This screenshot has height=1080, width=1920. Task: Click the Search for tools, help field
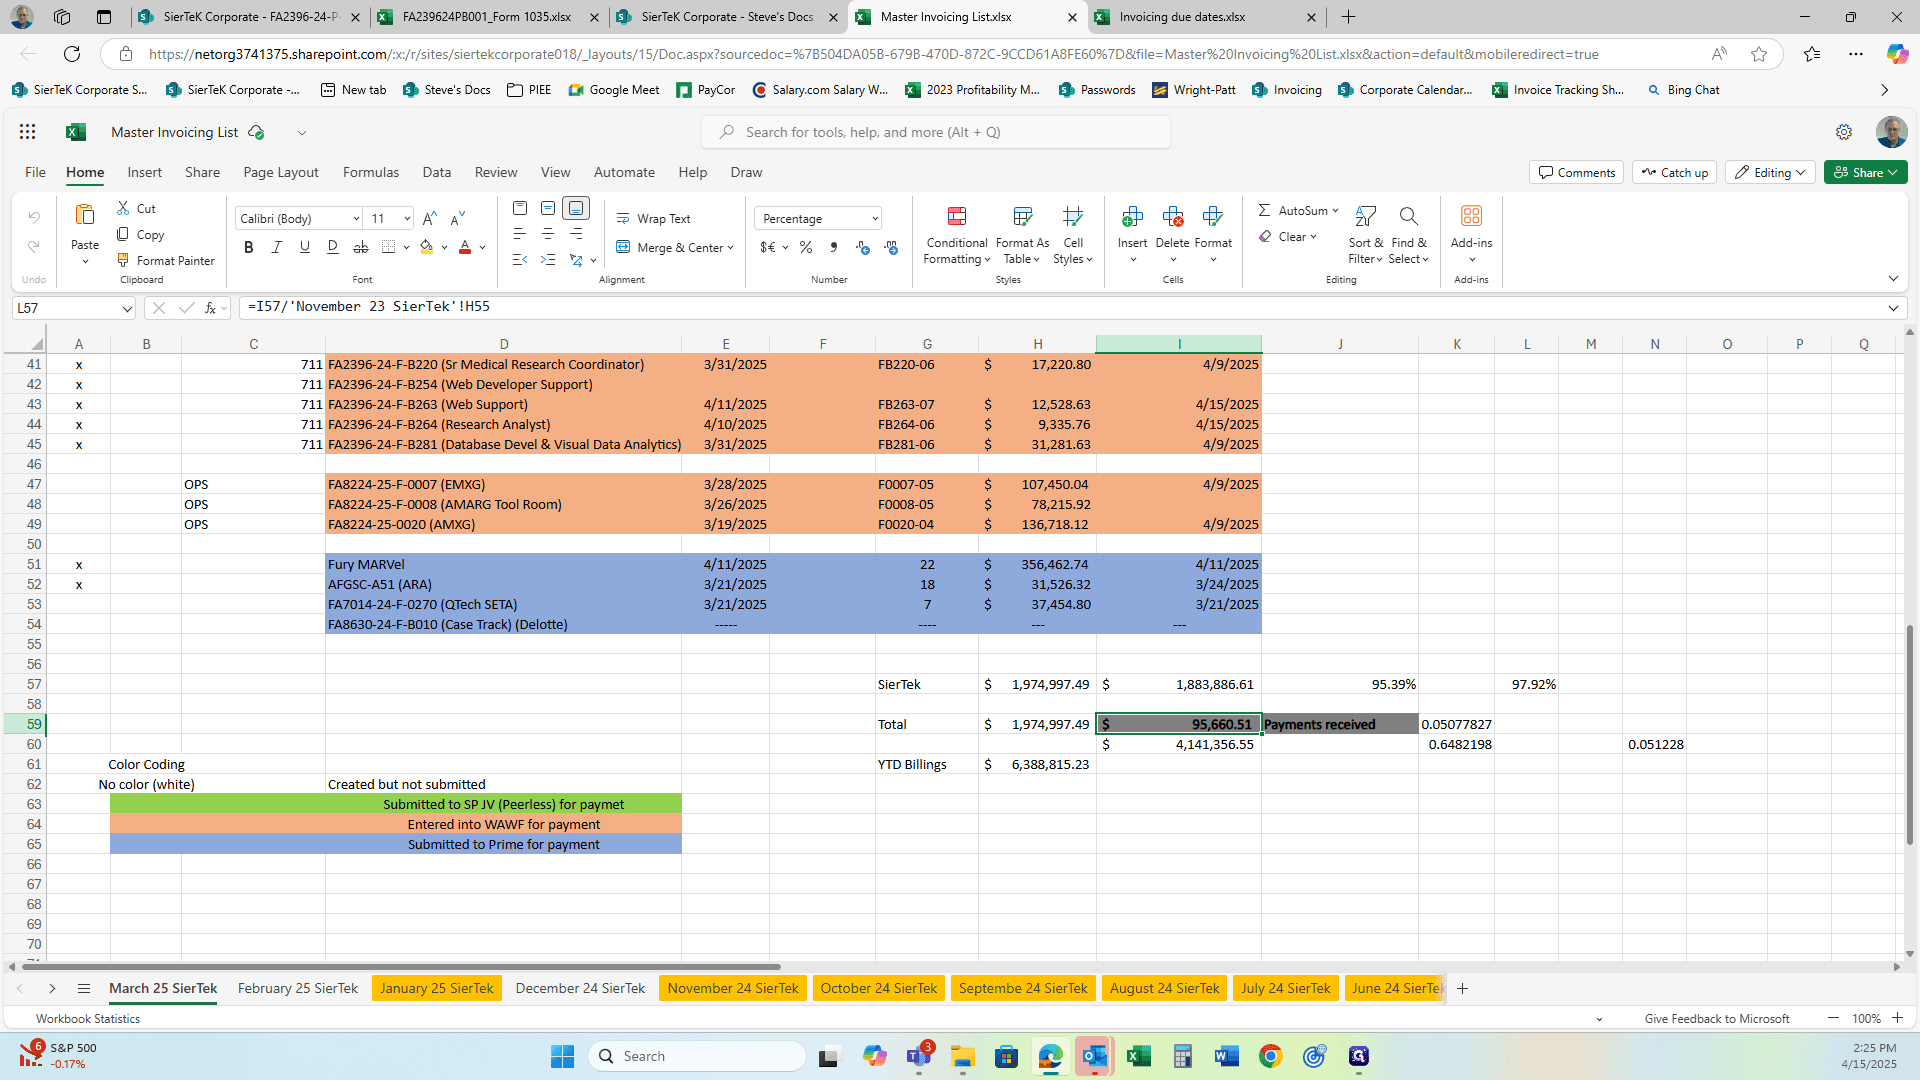tap(936, 132)
